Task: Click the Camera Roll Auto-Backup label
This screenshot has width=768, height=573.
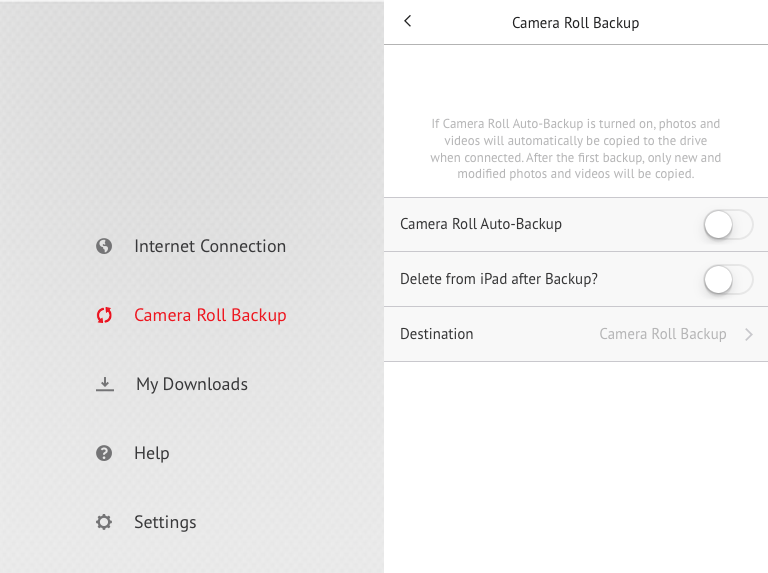Action: click(481, 224)
